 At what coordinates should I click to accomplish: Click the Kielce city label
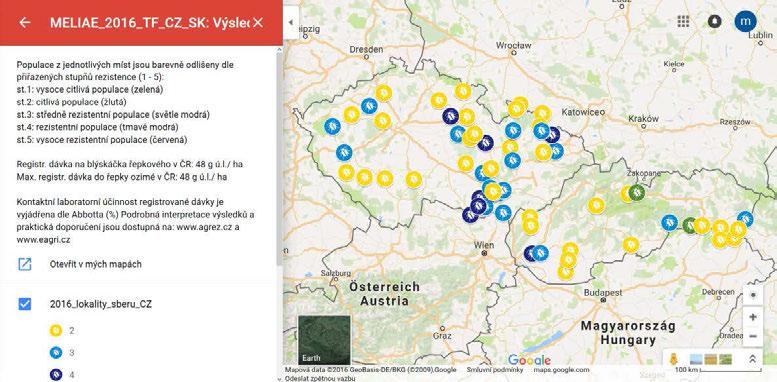673,64
